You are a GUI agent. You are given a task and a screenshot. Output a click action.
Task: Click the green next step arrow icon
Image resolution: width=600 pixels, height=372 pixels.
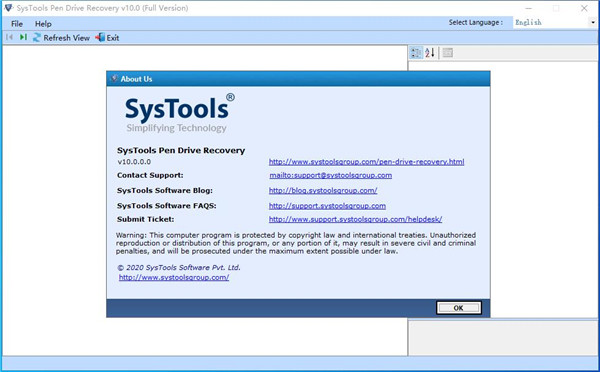click(x=23, y=37)
